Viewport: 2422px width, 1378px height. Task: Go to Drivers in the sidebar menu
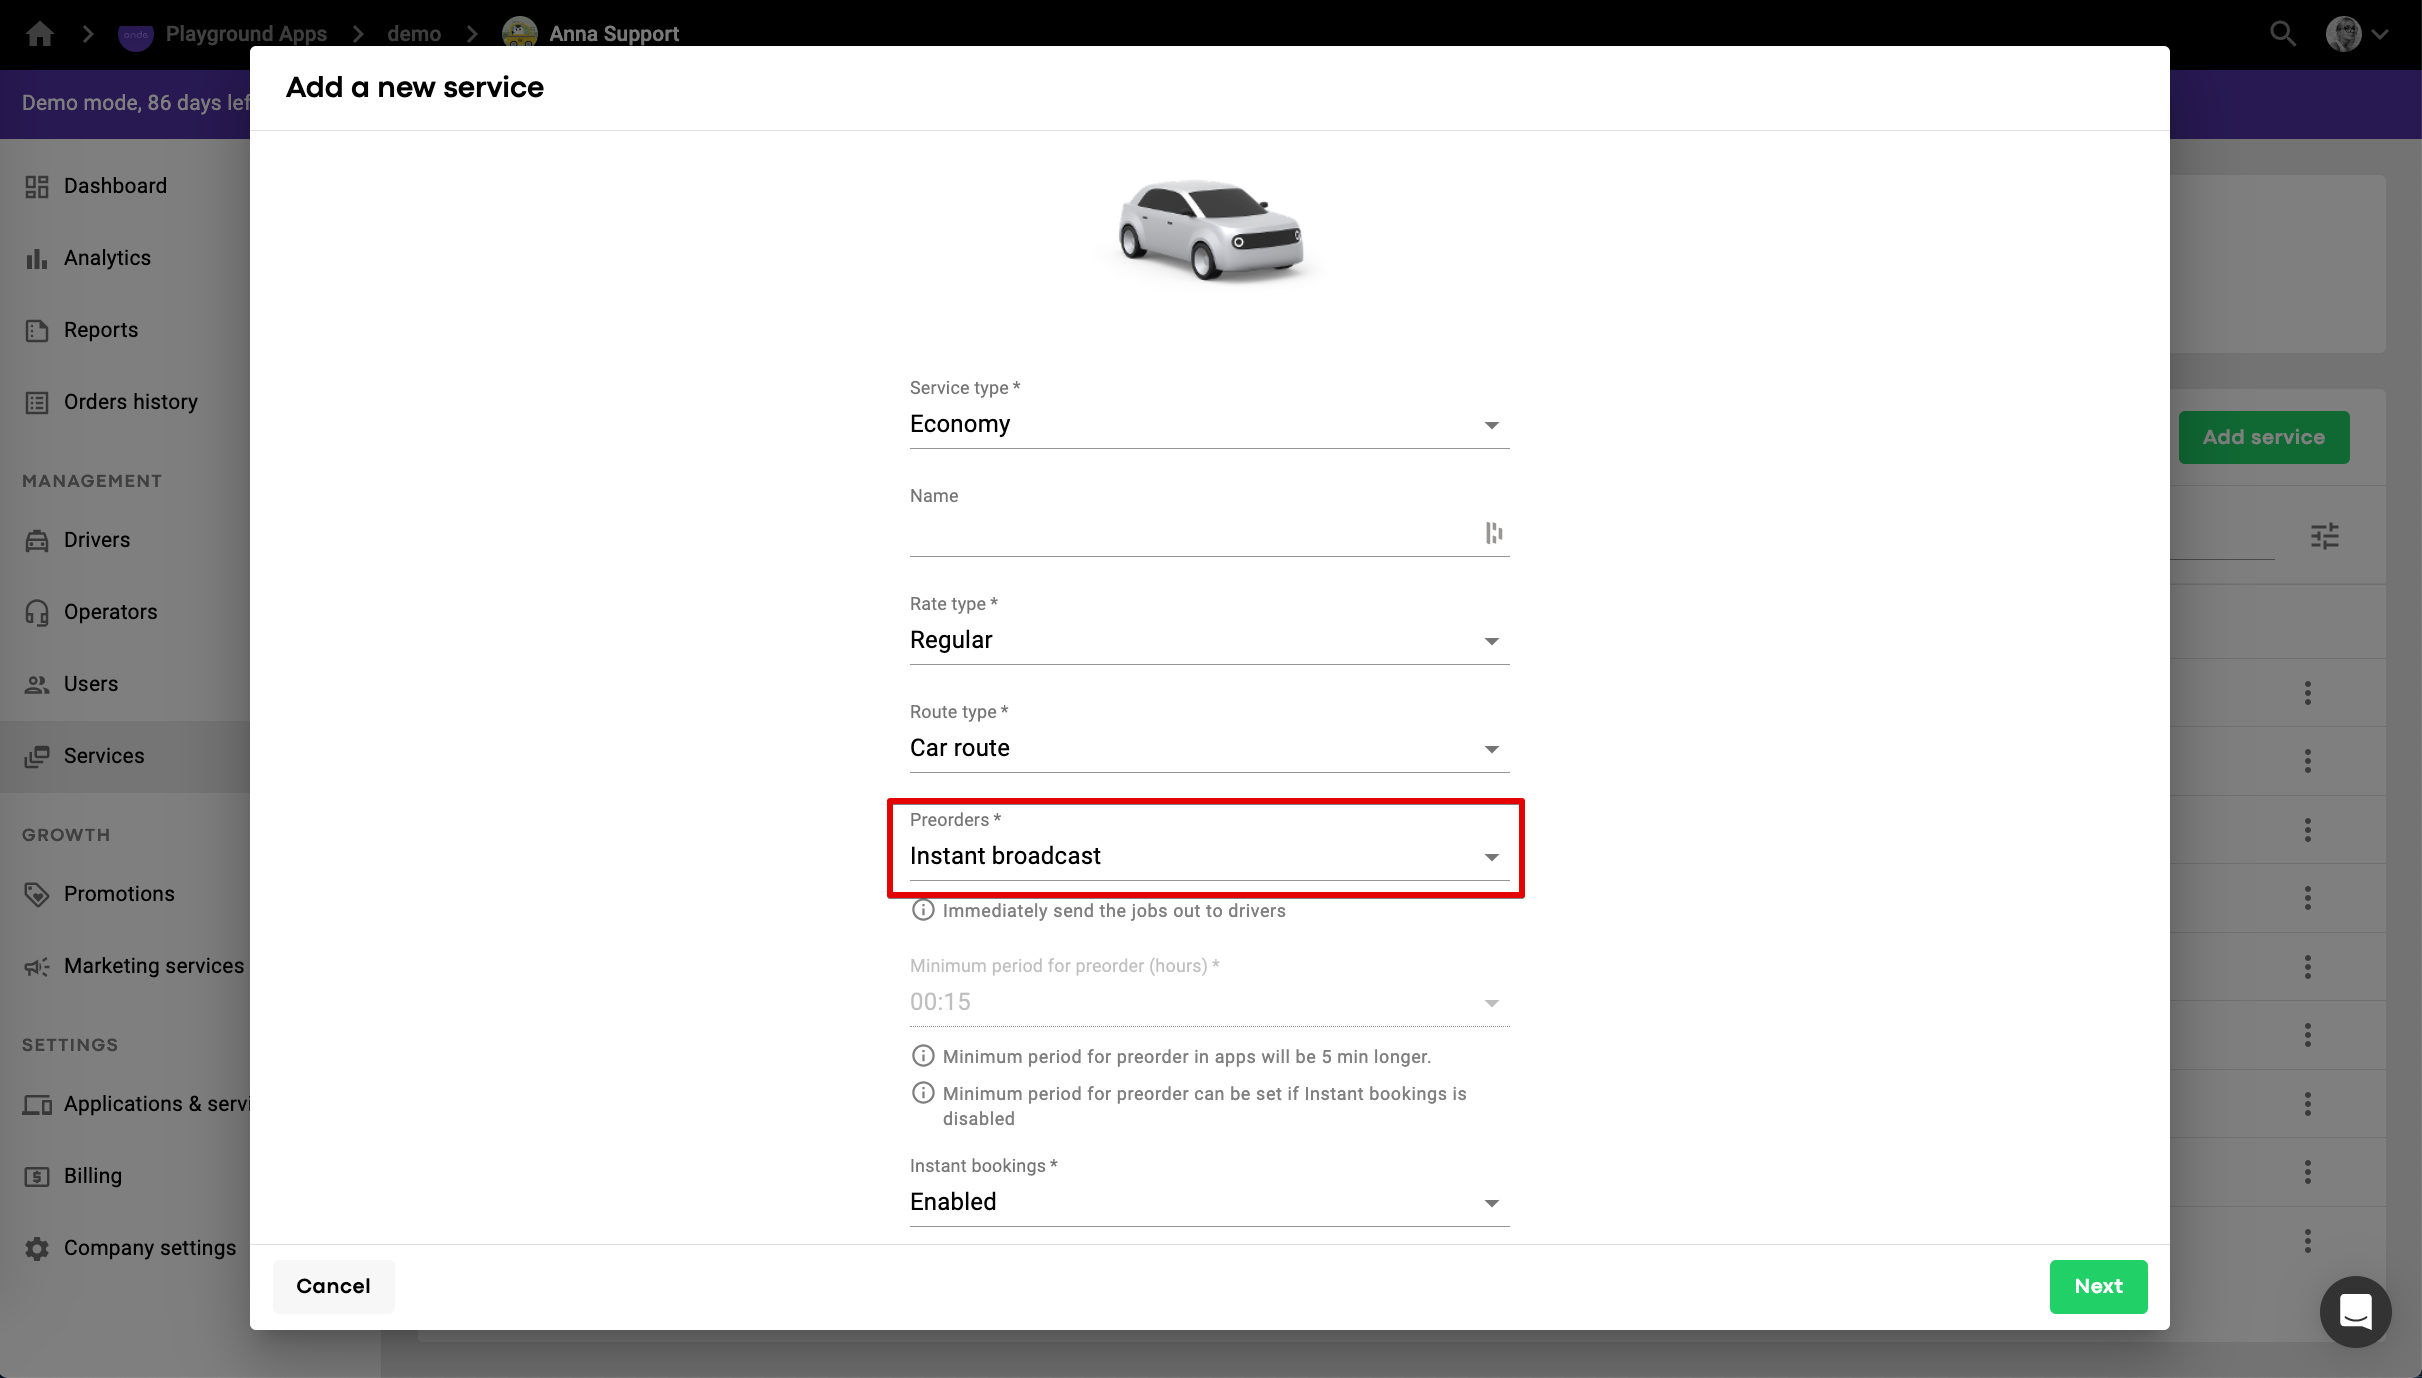[97, 540]
